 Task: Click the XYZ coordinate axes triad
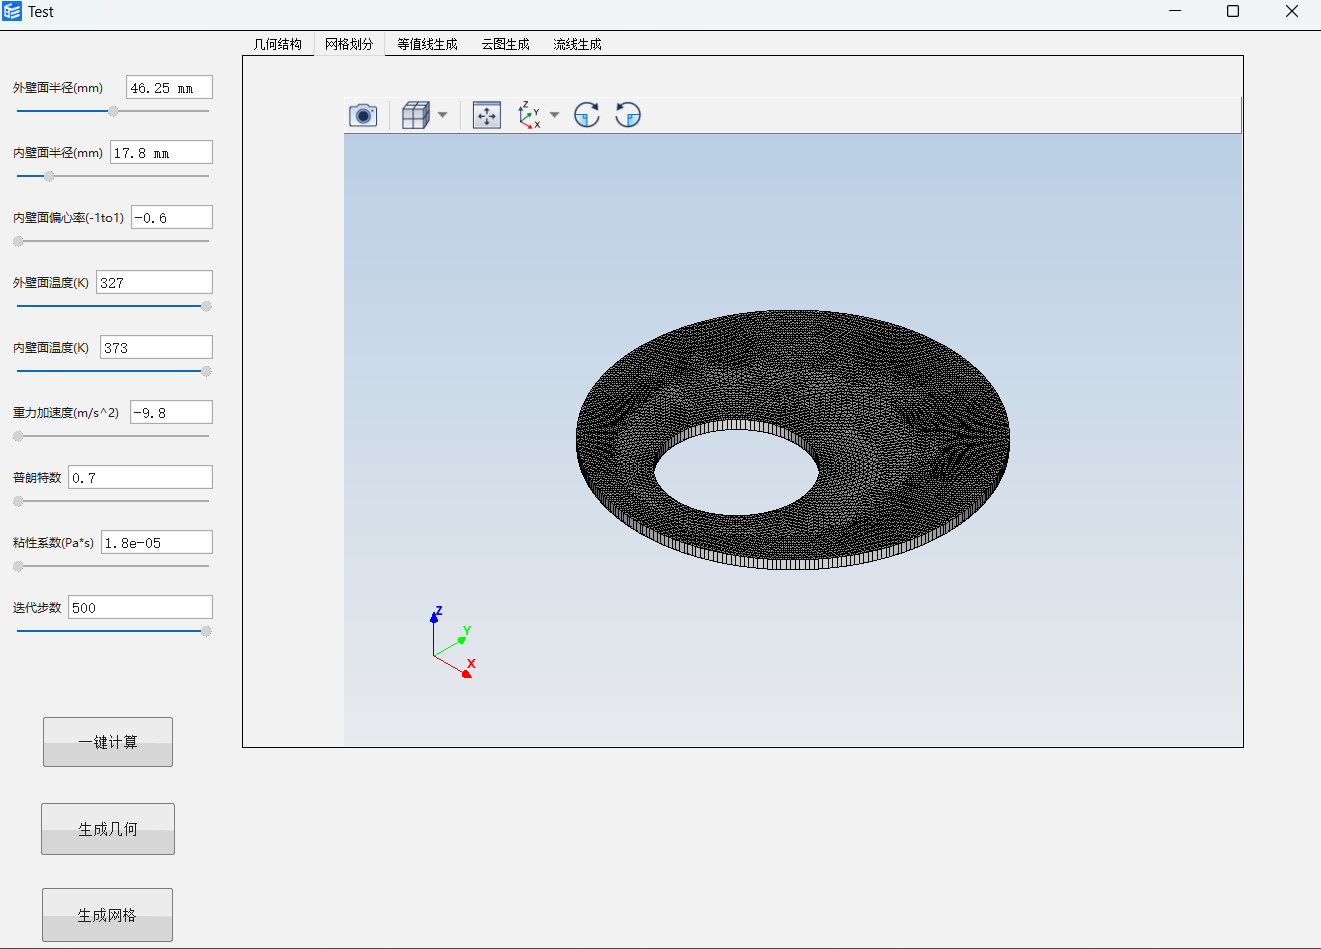452,642
